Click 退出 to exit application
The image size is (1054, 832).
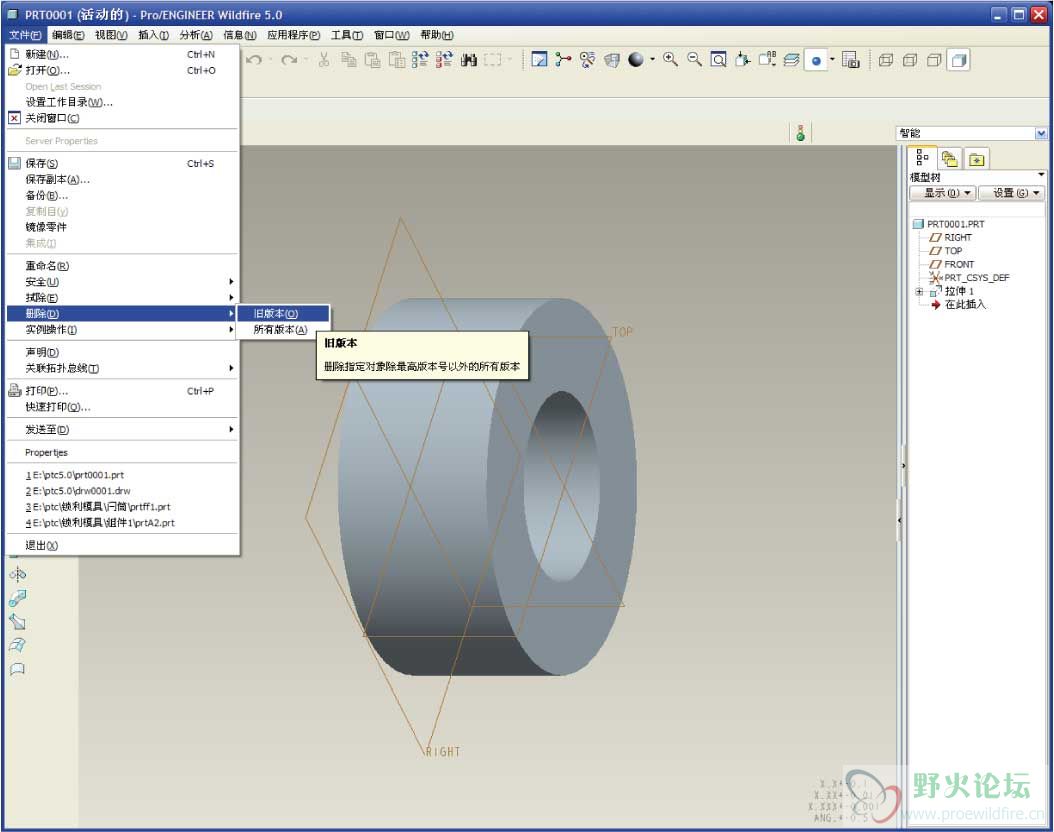(122, 546)
